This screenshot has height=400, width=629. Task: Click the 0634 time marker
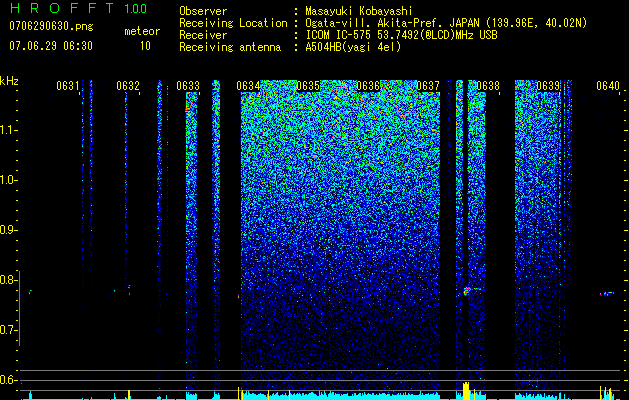point(248,86)
